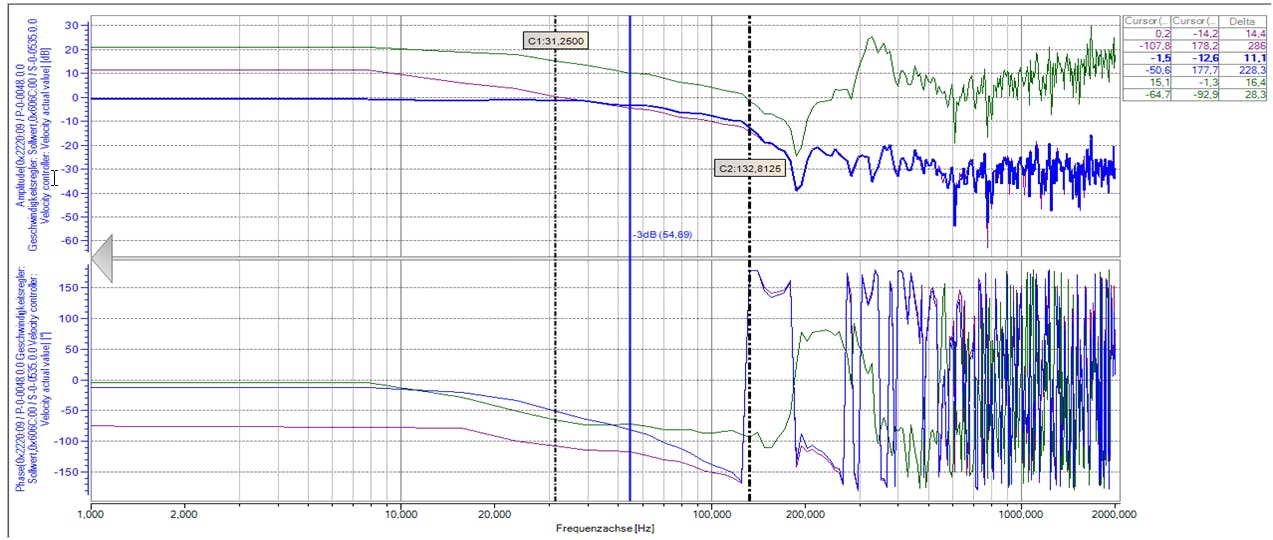Select the C1:31,2500 cursor label

click(556, 41)
